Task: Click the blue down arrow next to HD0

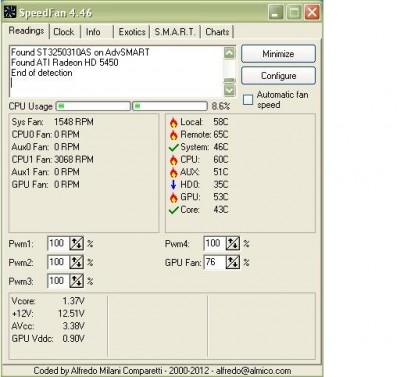Action: coord(173,185)
